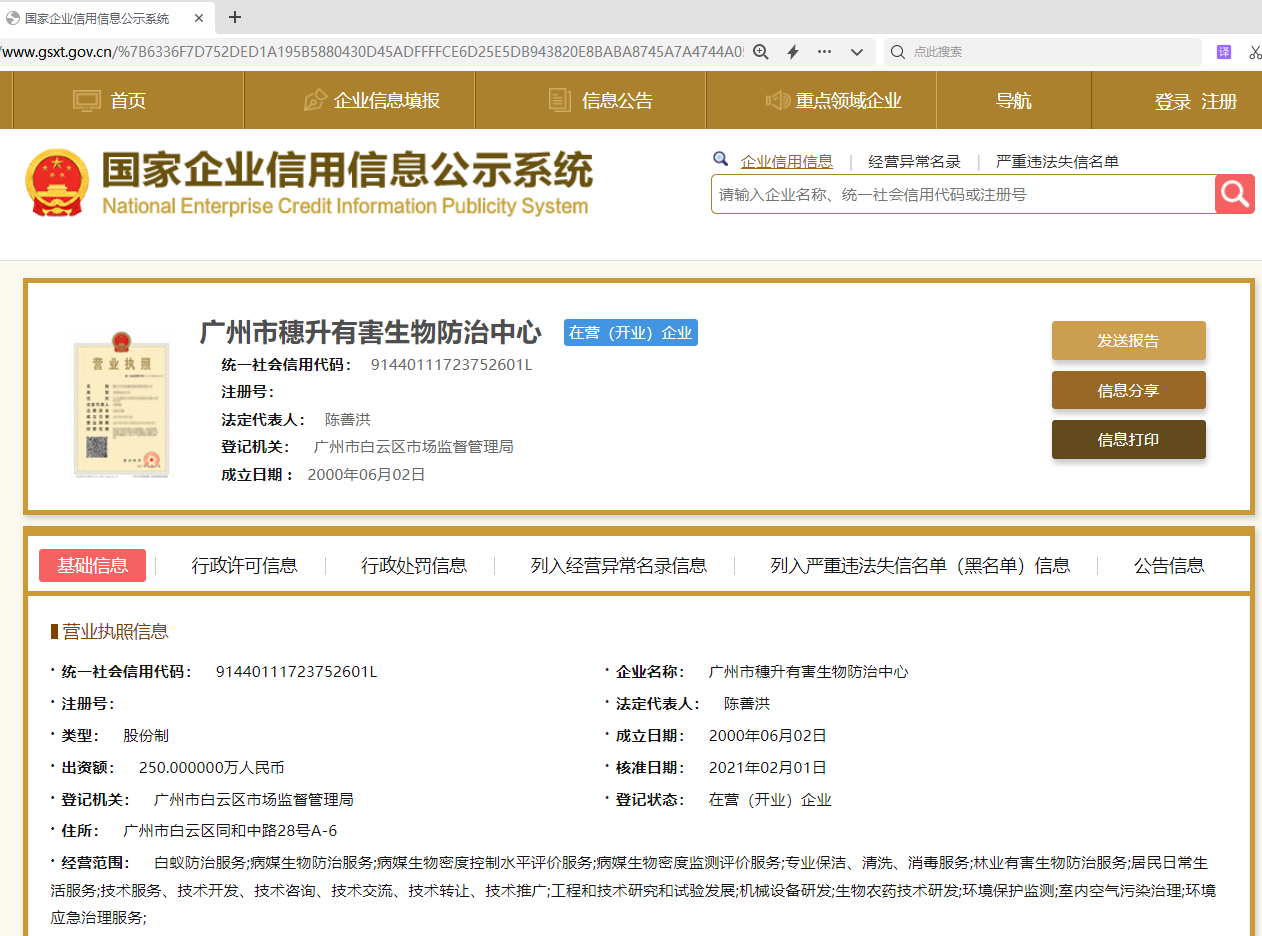Open the business license thumbnail image
Screen dimensions: 1262x936
click(122, 404)
